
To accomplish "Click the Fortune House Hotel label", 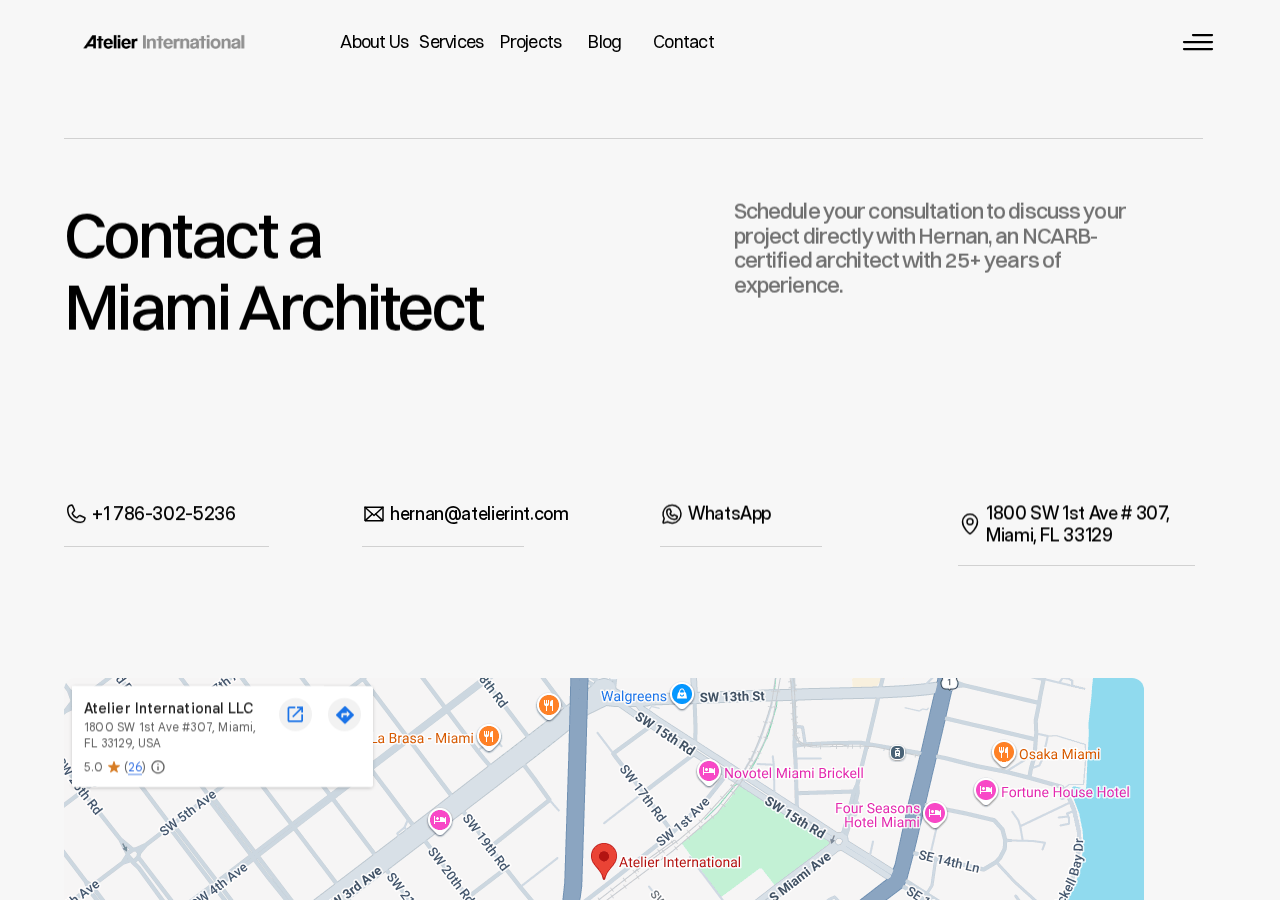I will (x=1065, y=792).
